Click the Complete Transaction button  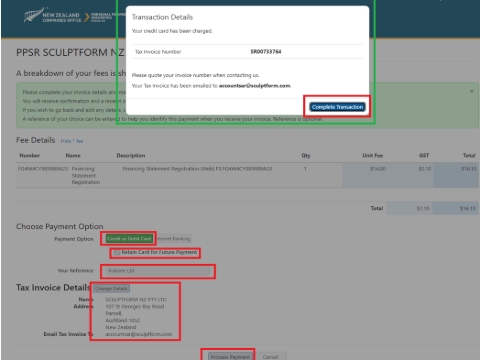point(337,107)
